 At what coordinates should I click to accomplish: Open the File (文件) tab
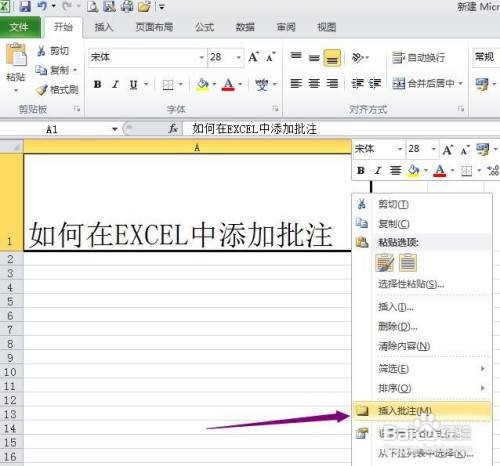click(x=19, y=27)
